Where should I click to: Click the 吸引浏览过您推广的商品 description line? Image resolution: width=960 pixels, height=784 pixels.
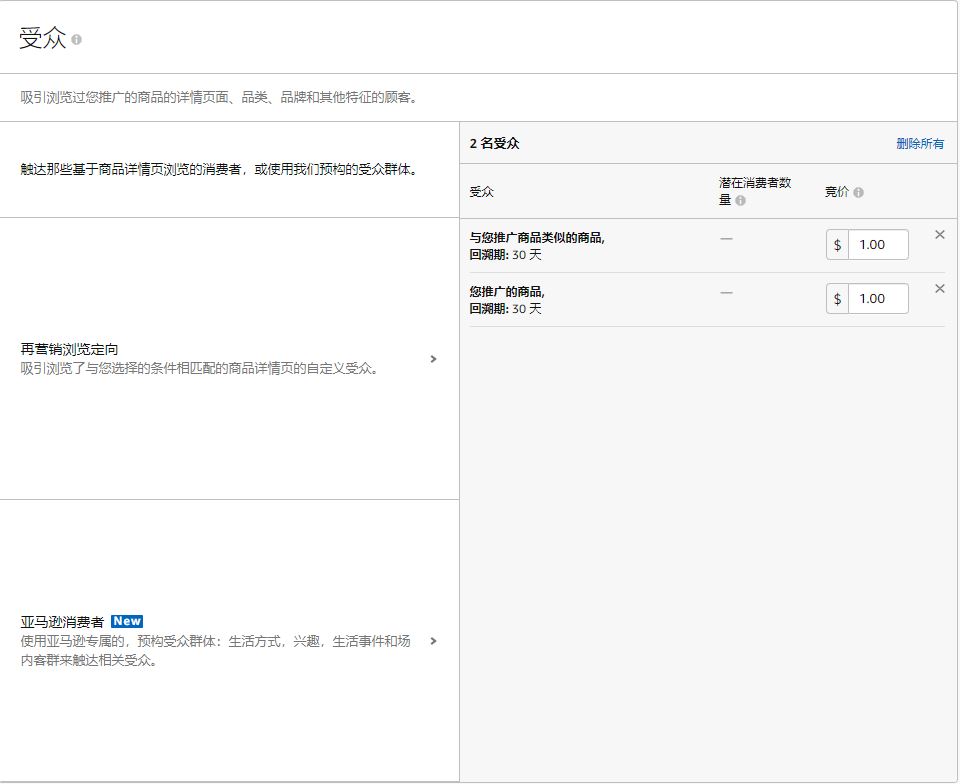(x=220, y=97)
